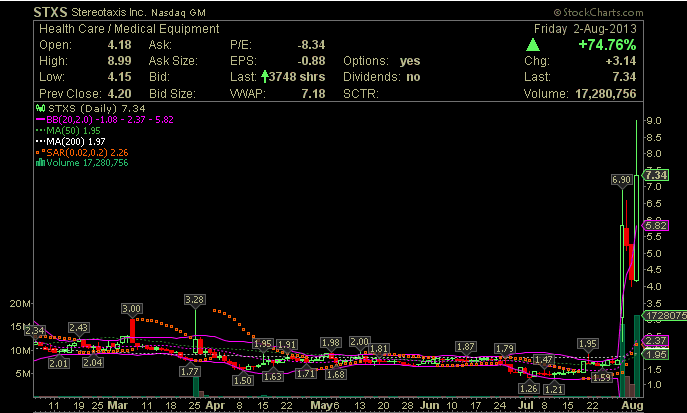Click the Ask Size label

click(173, 61)
